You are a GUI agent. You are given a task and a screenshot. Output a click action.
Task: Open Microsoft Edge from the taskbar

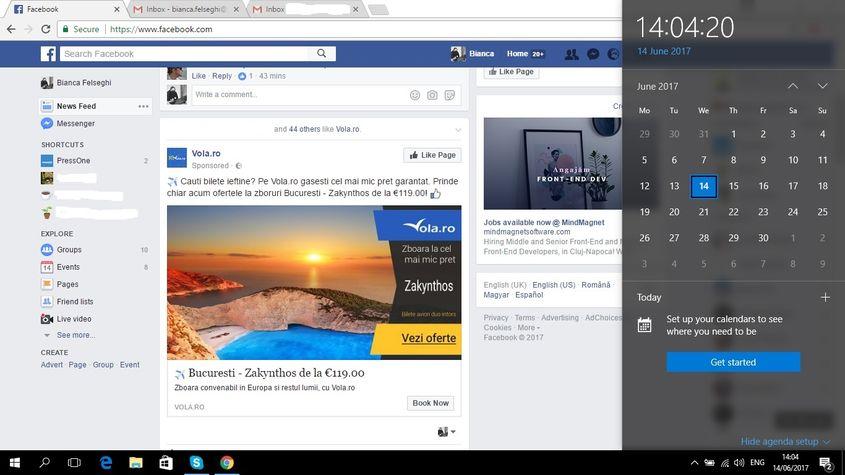tap(105, 463)
